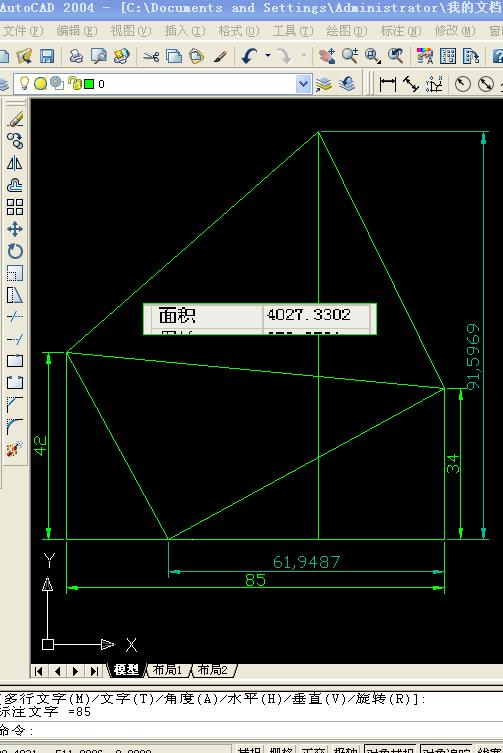This screenshot has width=503, height=753.
Task: Open the 编辑(E) menu
Action: 77,31
